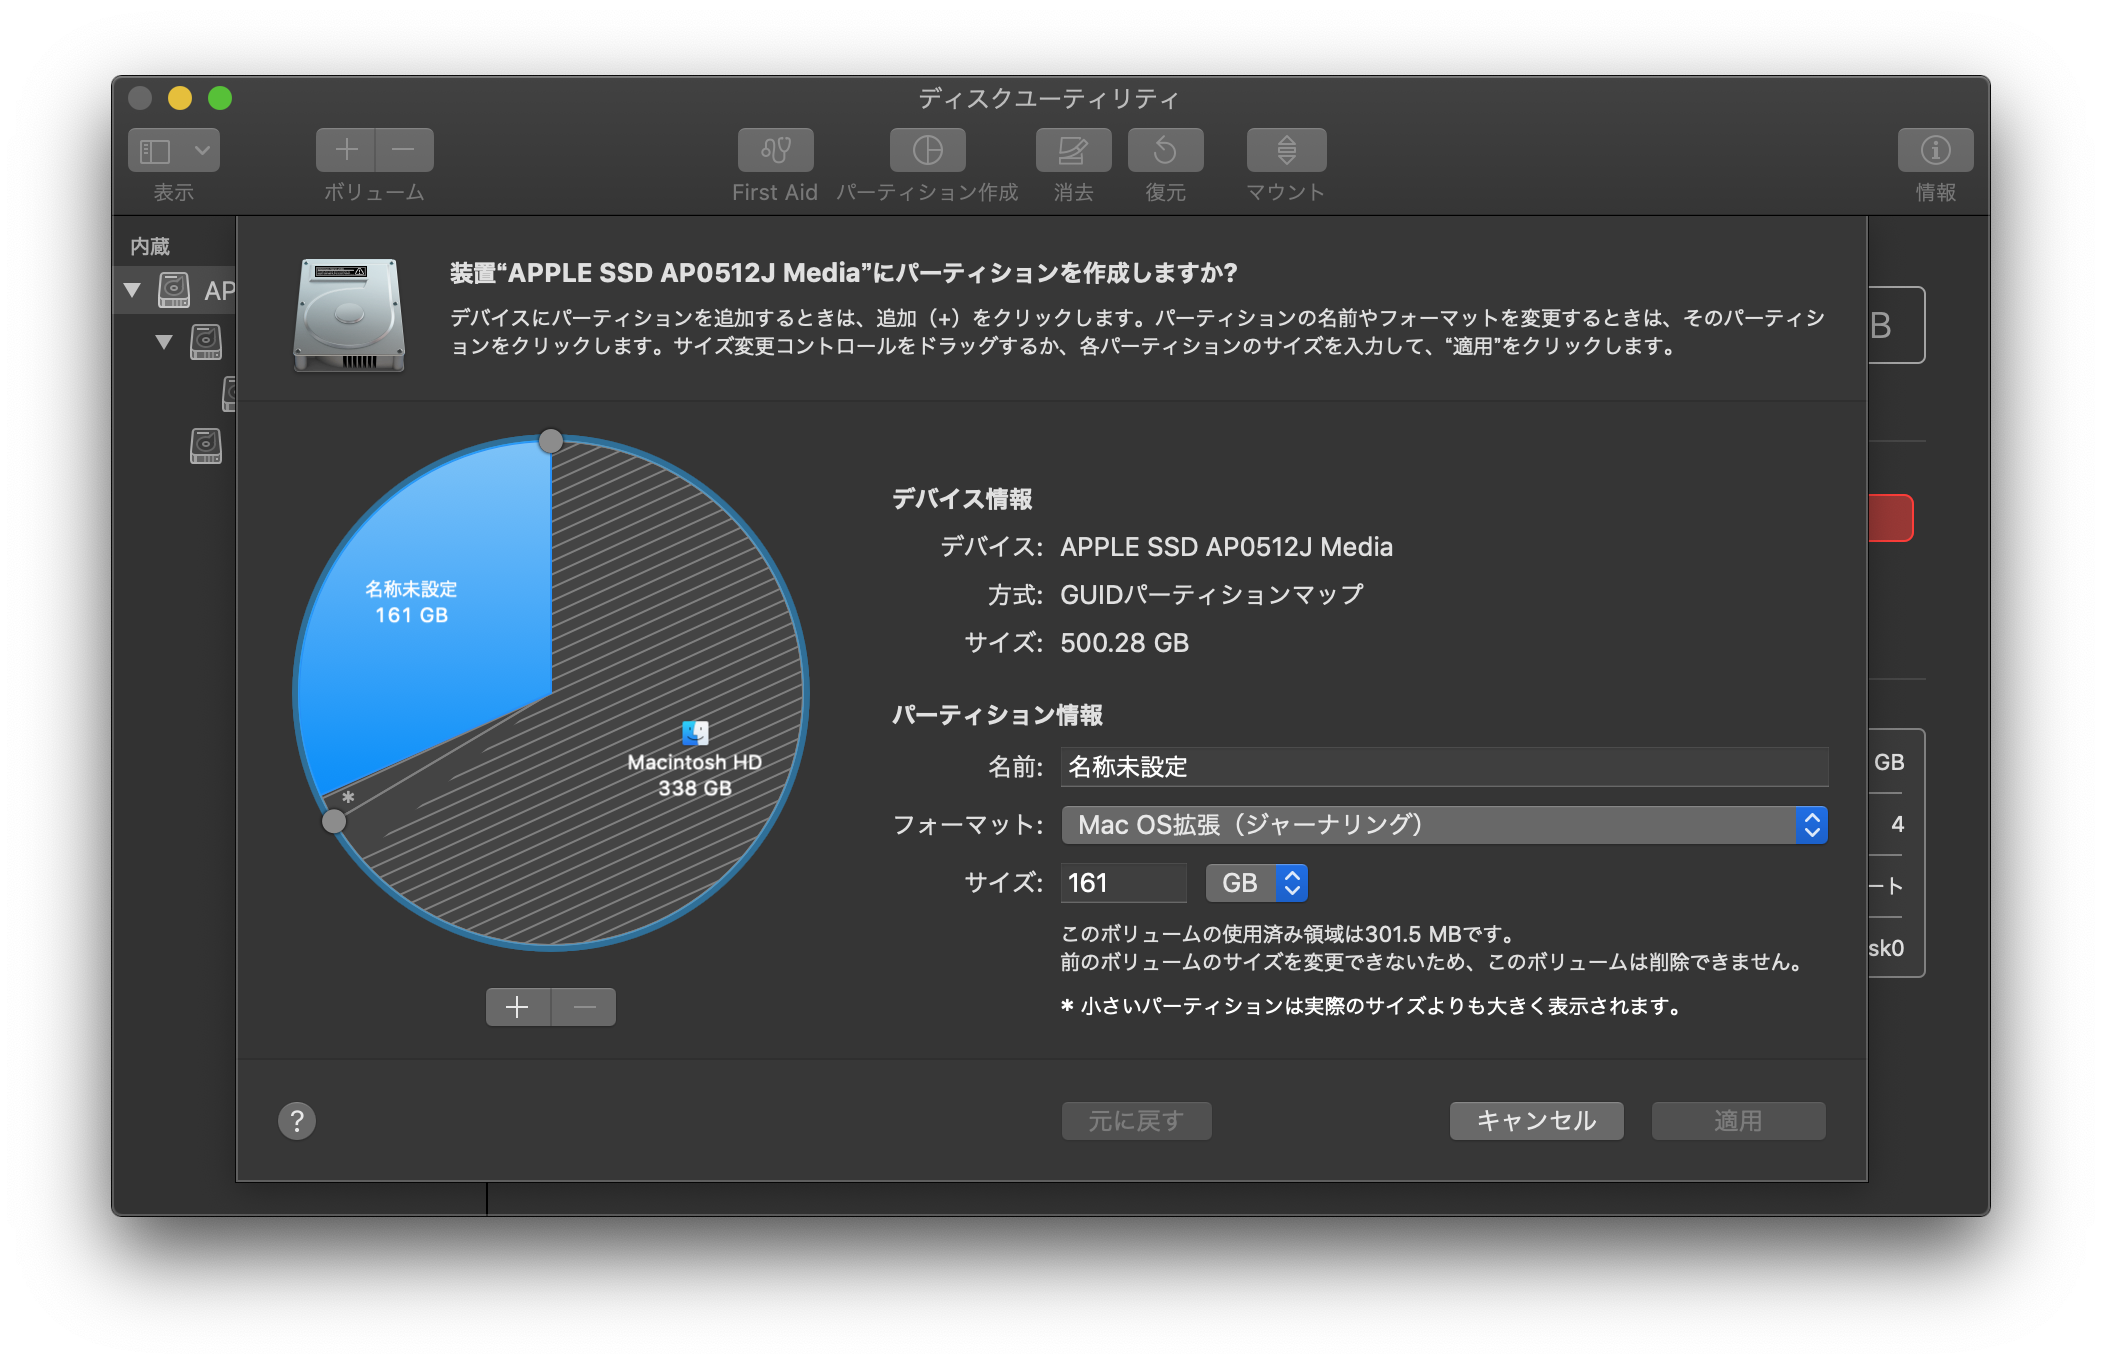Click the Restore (復元) toolbar icon
2102x1364 pixels.
(x=1165, y=150)
